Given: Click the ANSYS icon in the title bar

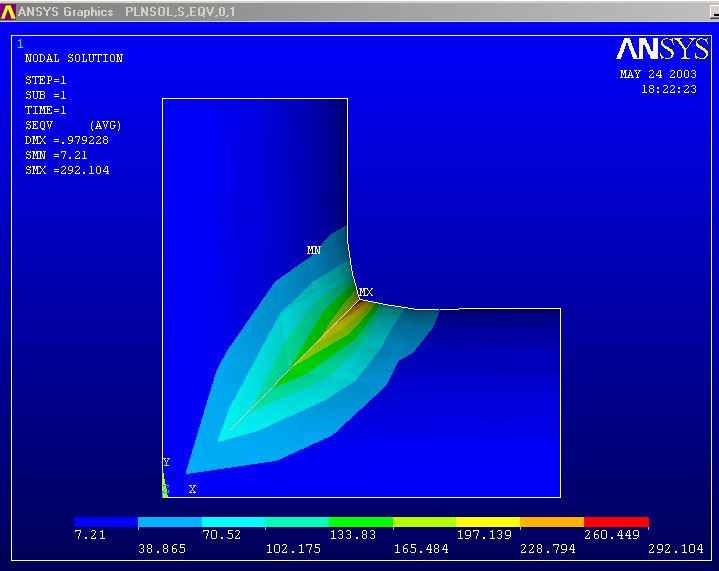Looking at the screenshot, I should (8, 12).
